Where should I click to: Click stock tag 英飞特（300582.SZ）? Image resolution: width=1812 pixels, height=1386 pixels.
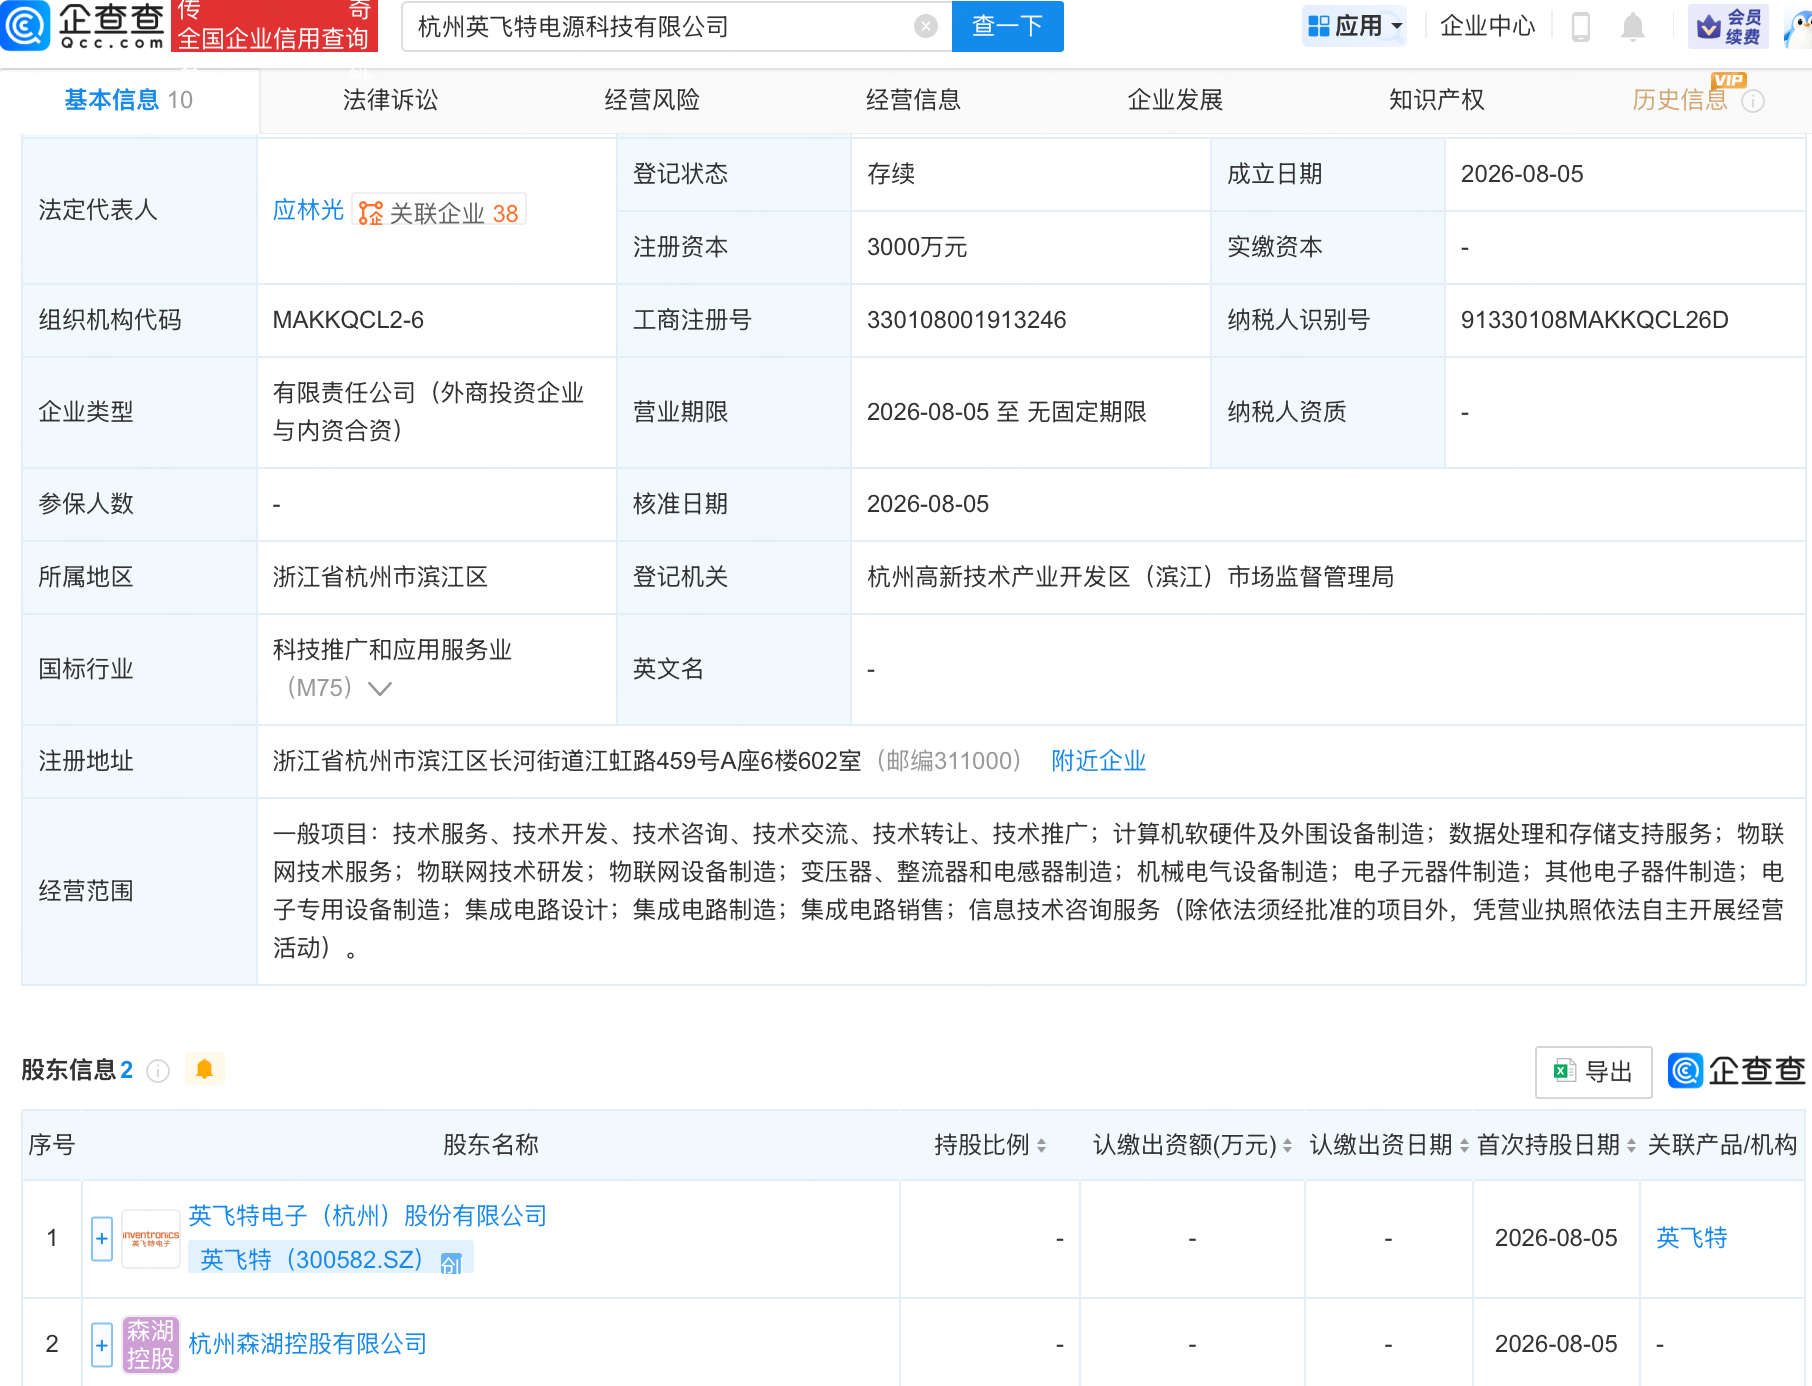click(331, 1259)
